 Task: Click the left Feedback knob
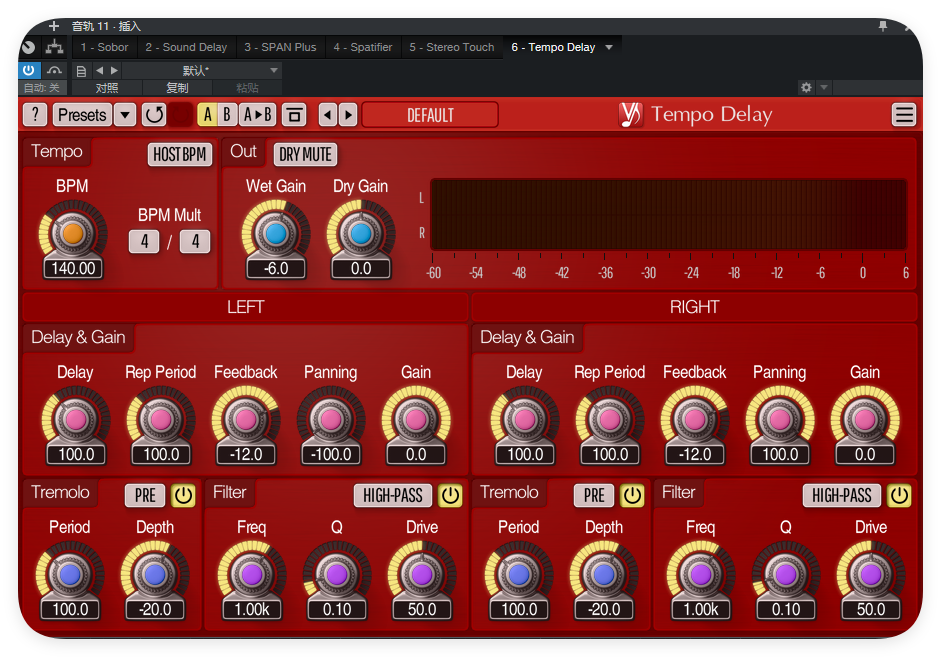click(246, 419)
